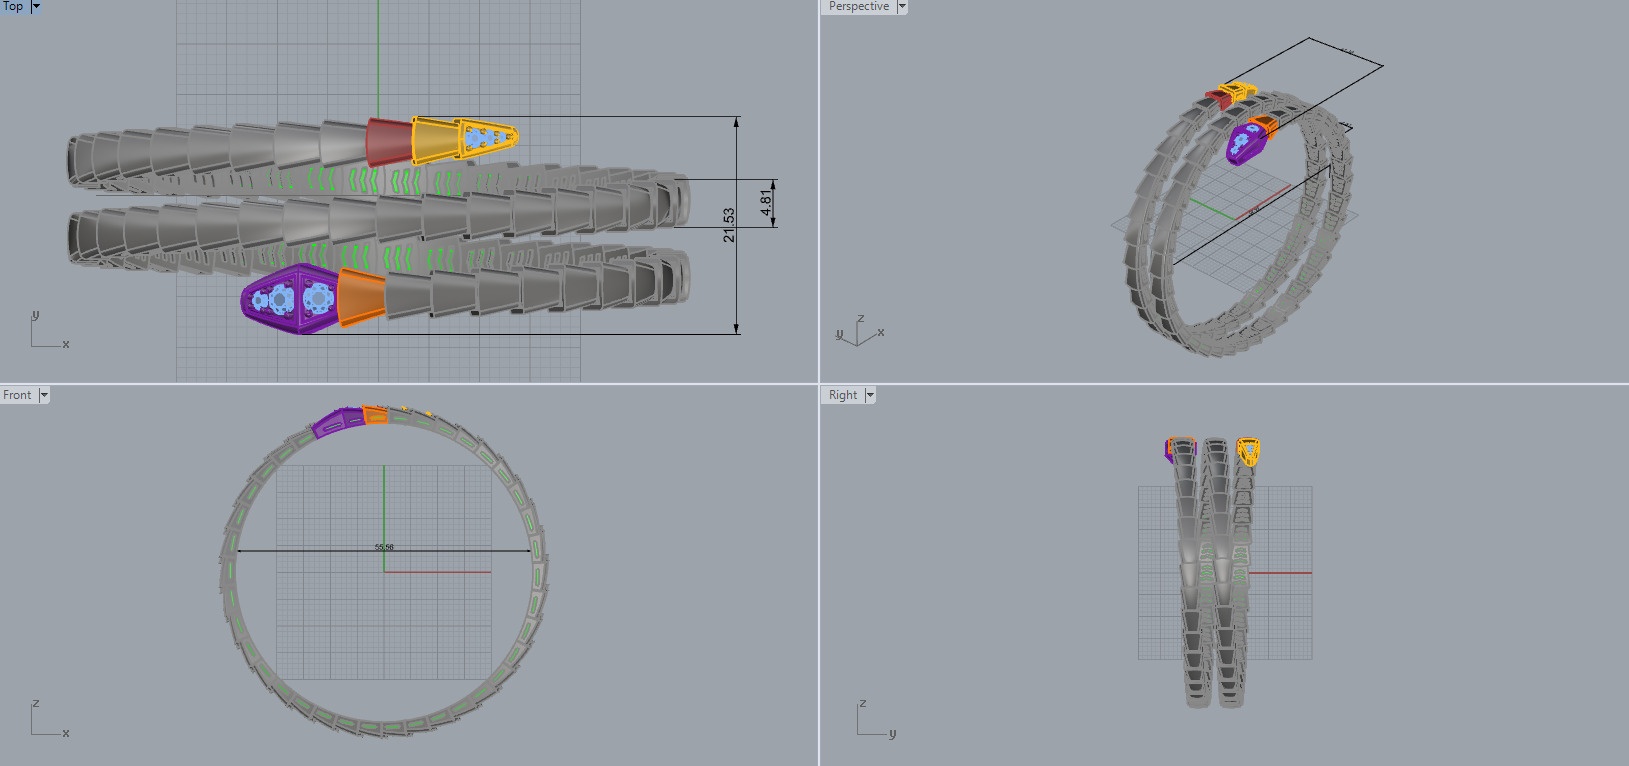
Task: Click the Top viewport title label
Action: pyautogui.click(x=13, y=6)
